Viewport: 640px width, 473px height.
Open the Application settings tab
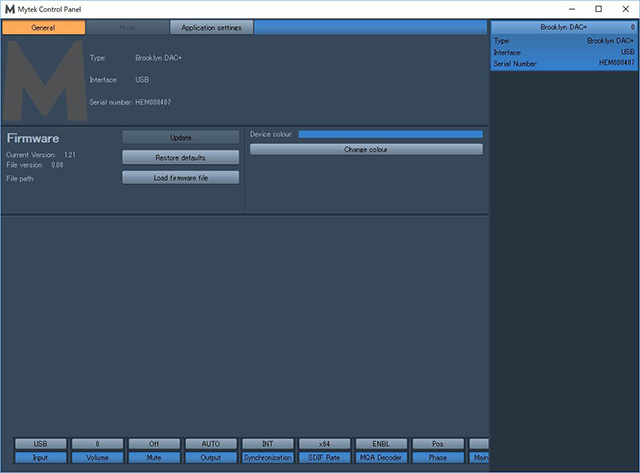click(211, 27)
